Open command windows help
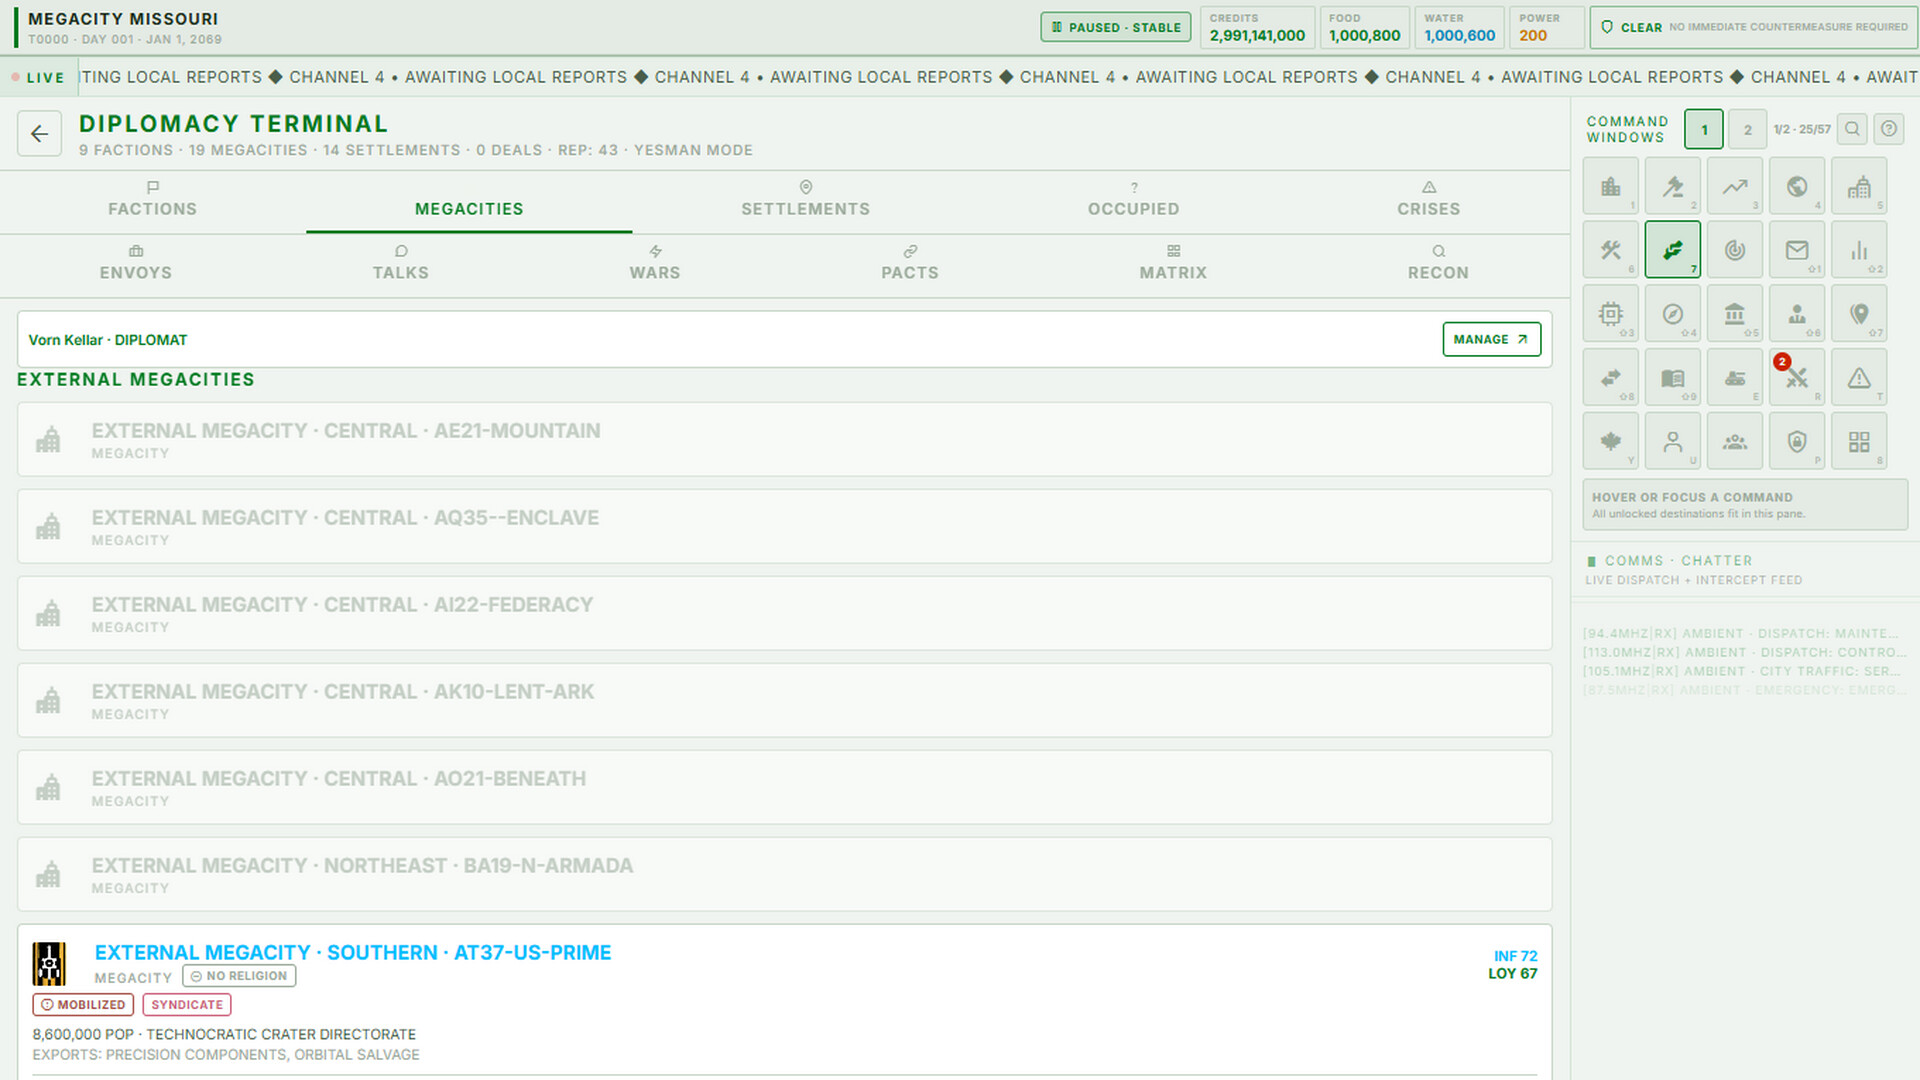The width and height of the screenshot is (1920, 1080). coord(1889,129)
